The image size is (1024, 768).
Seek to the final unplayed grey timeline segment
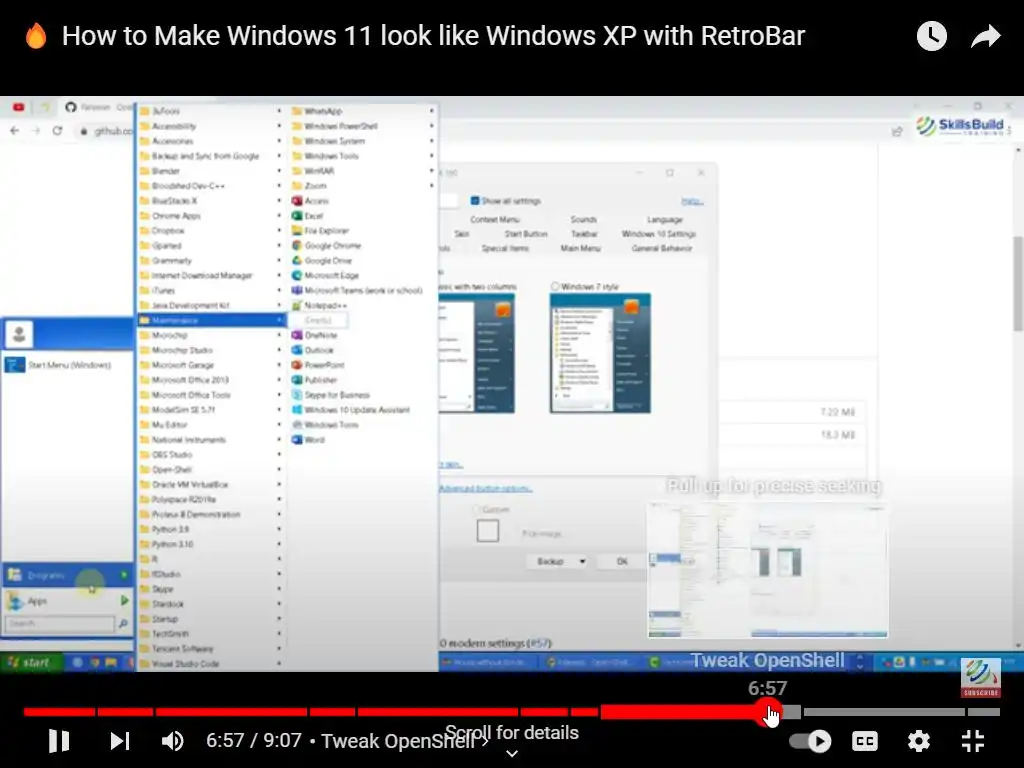(x=984, y=712)
